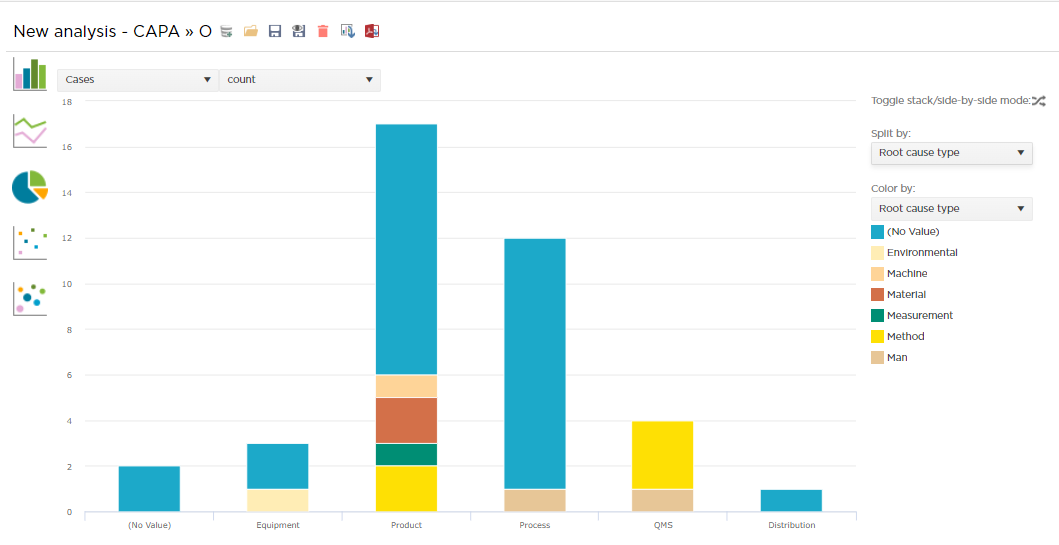Open the Cases dropdown
The height and width of the screenshot is (545, 1059).
pyautogui.click(x=138, y=80)
